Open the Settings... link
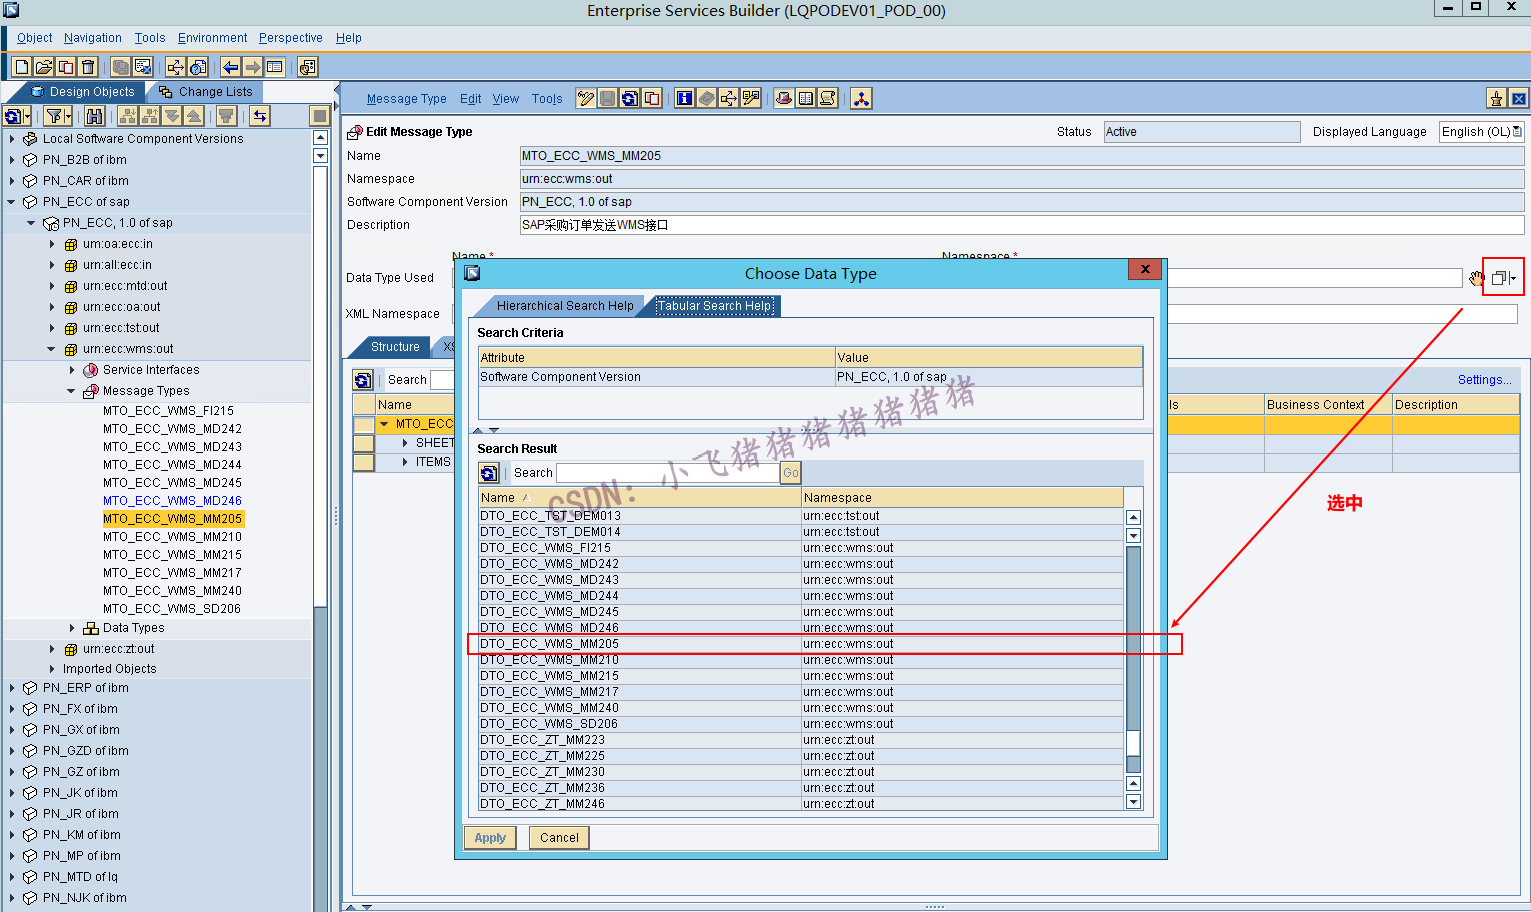This screenshot has width=1531, height=912. (1485, 380)
